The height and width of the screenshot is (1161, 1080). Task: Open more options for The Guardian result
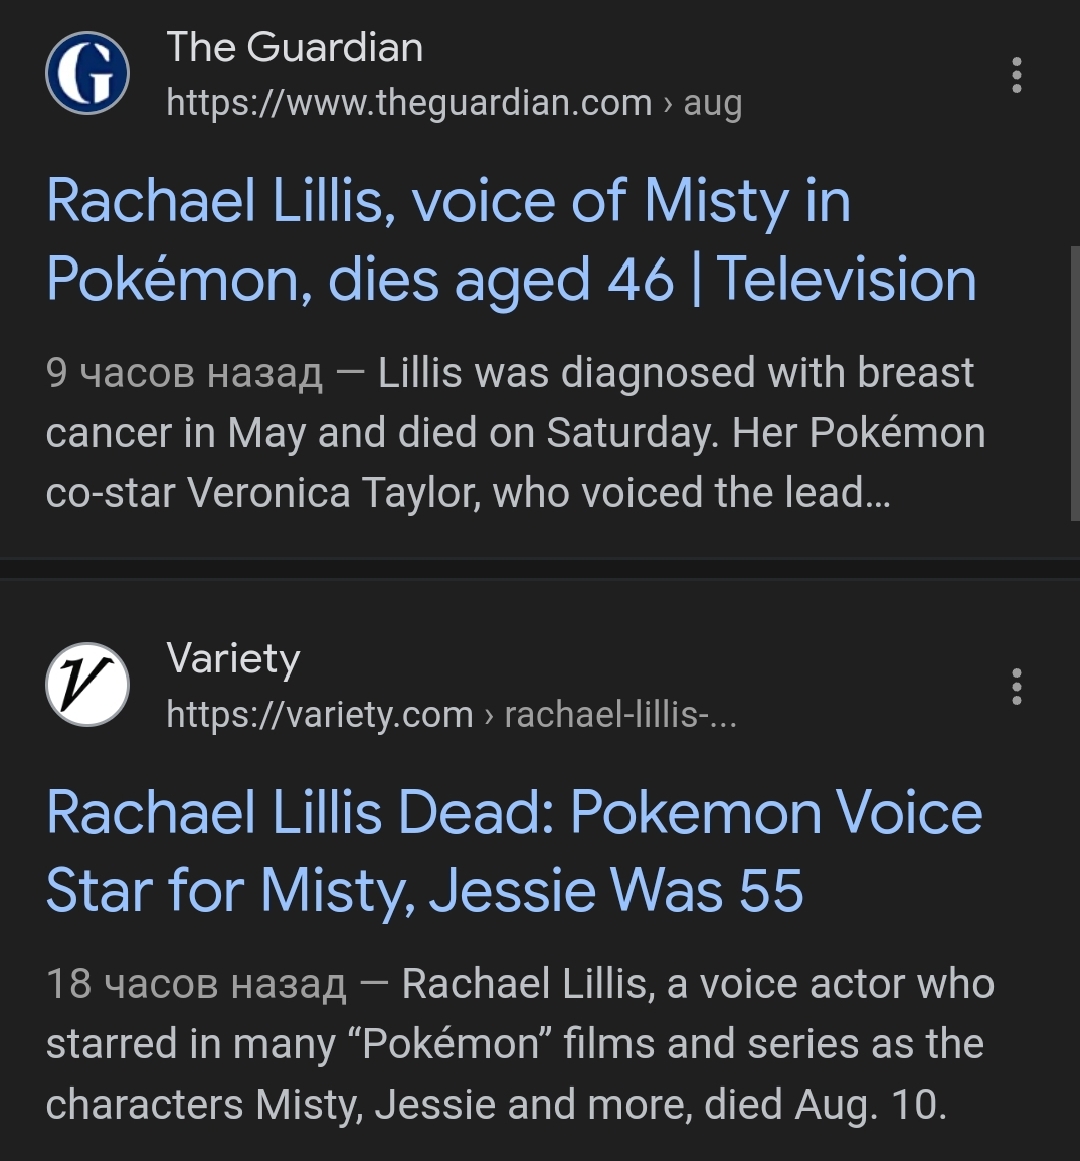1016,75
